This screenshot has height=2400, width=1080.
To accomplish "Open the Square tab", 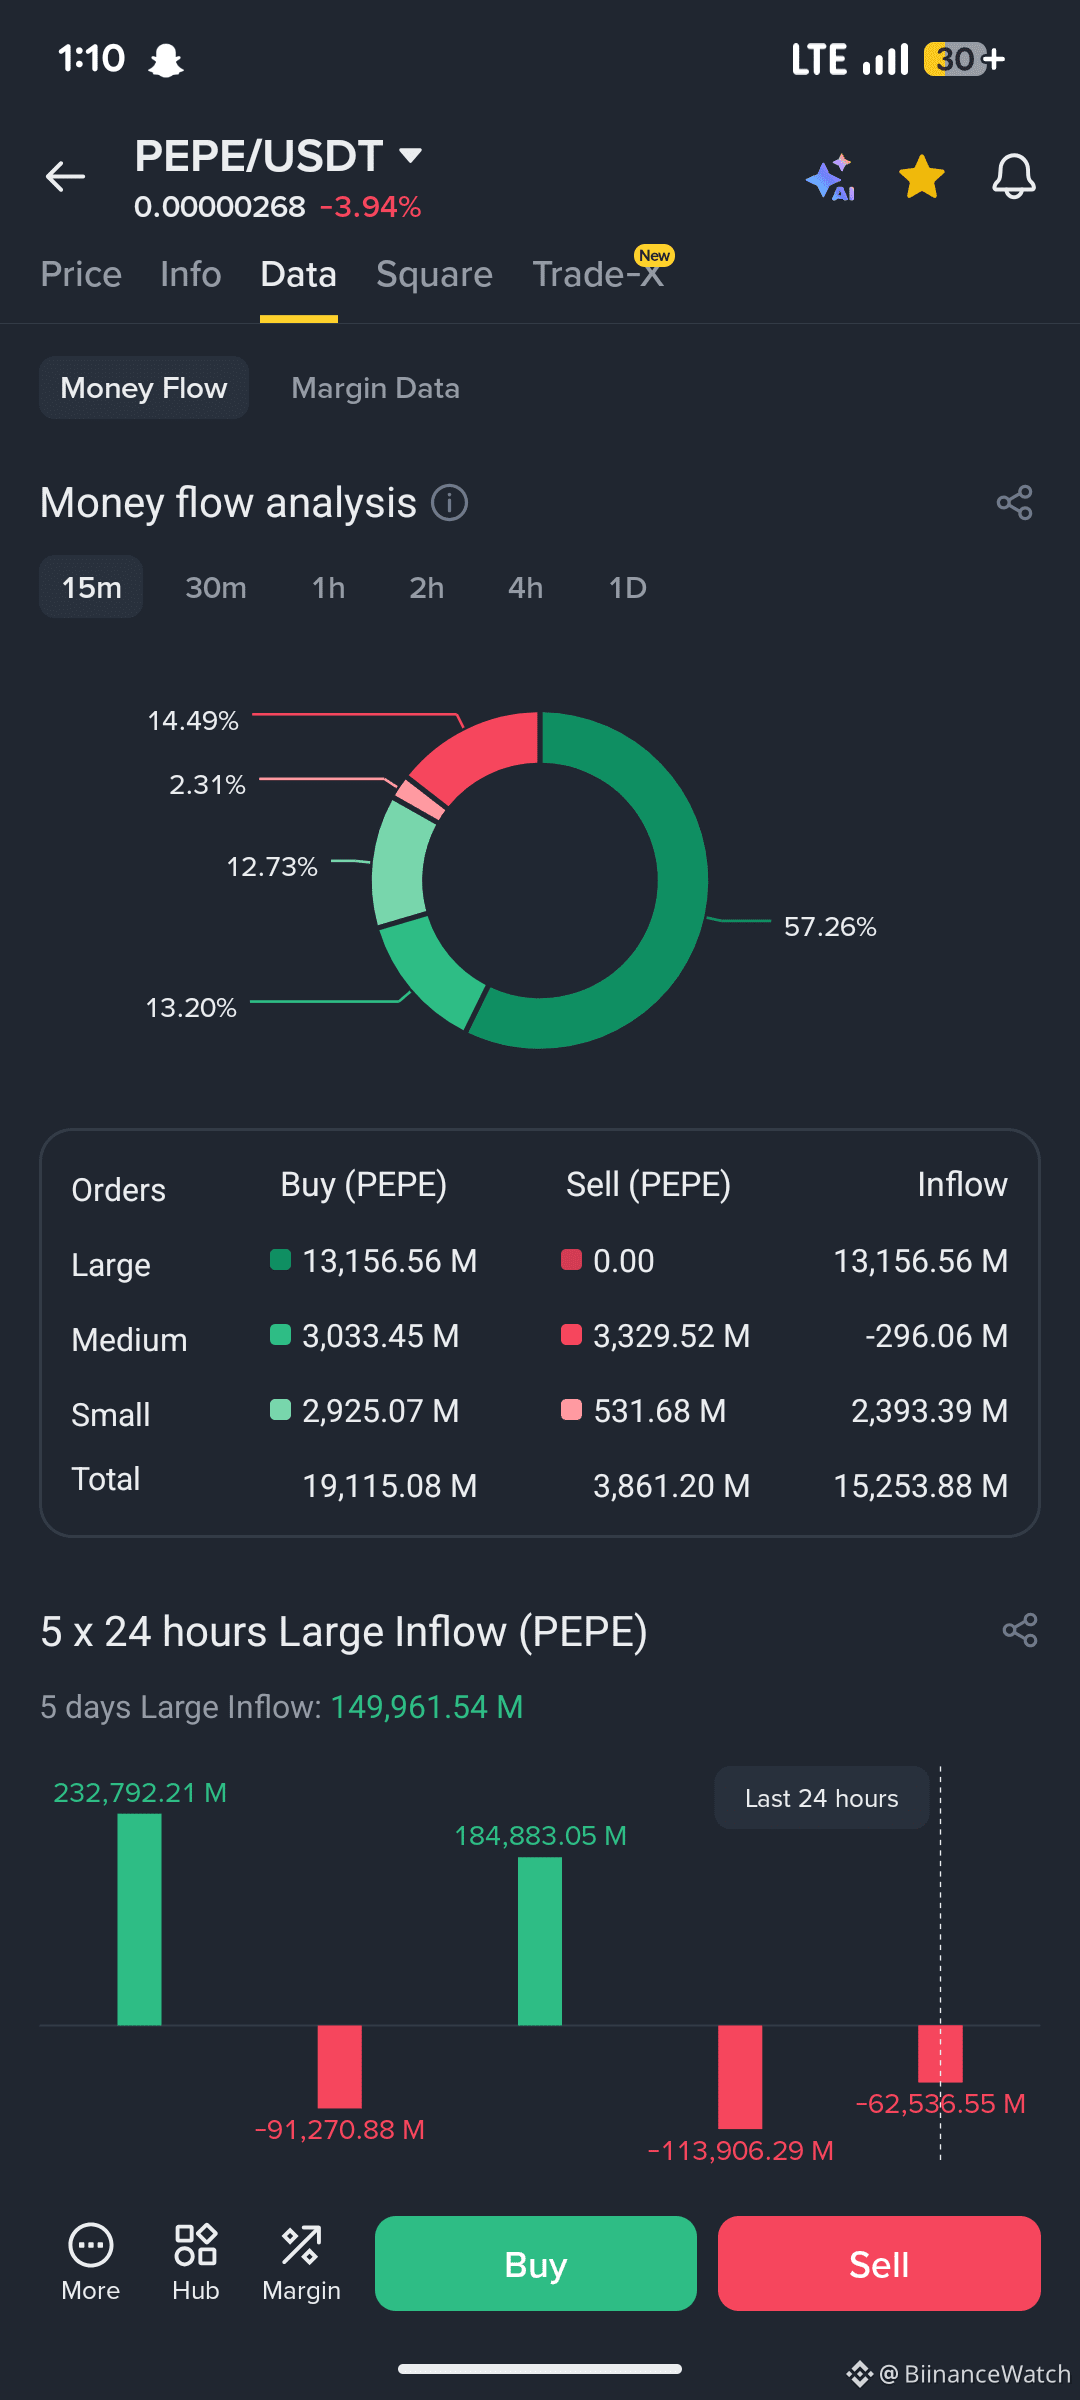I will (434, 274).
